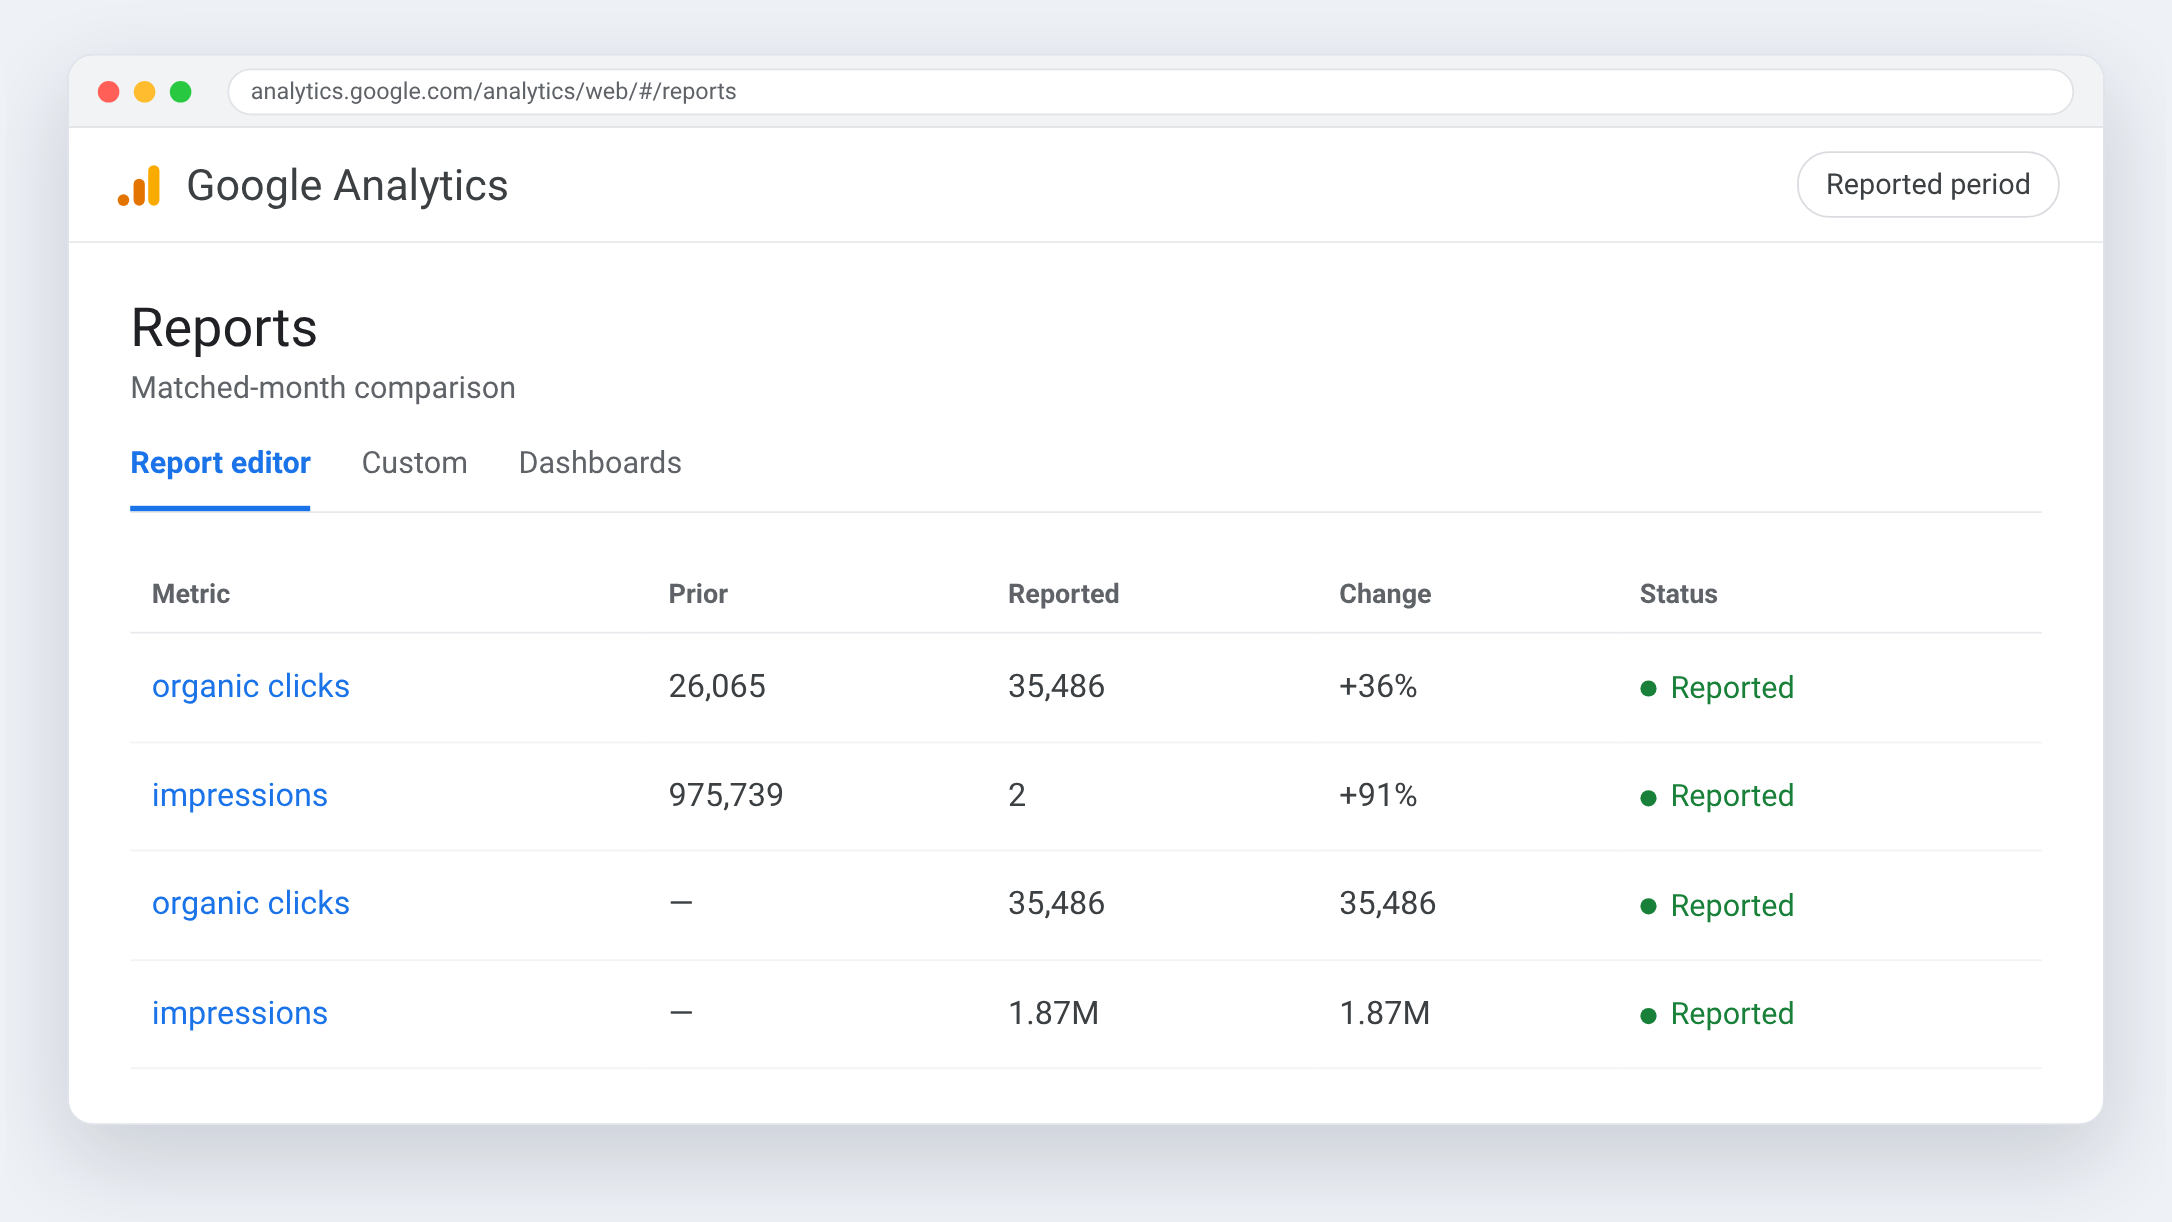2172x1222 pixels.
Task: Click the Google Analytics title text
Action: [347, 186]
